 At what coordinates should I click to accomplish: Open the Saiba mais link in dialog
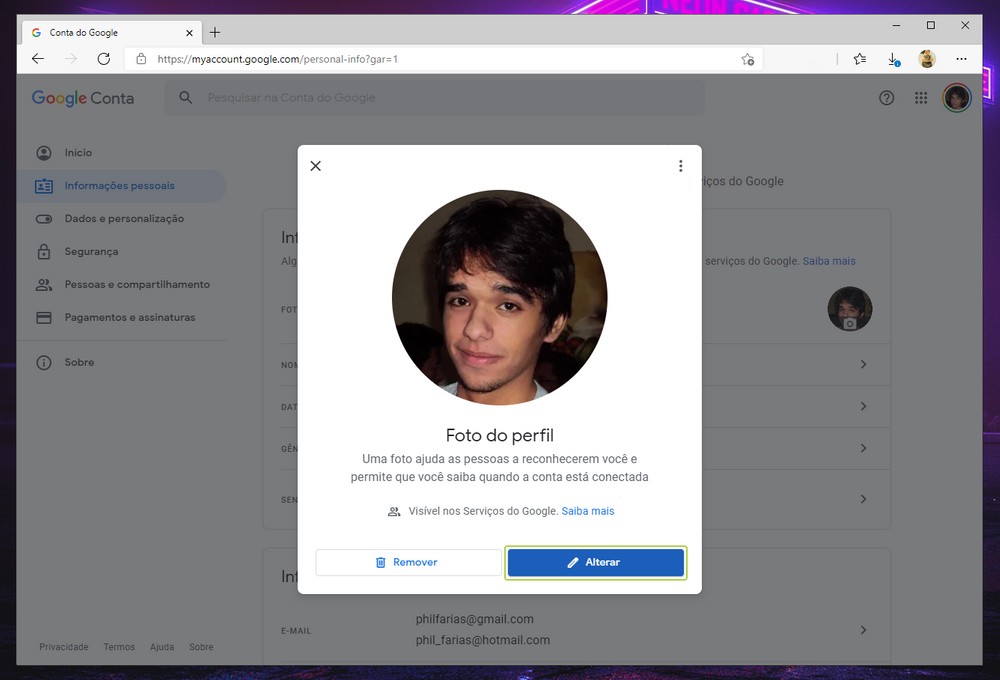(588, 511)
